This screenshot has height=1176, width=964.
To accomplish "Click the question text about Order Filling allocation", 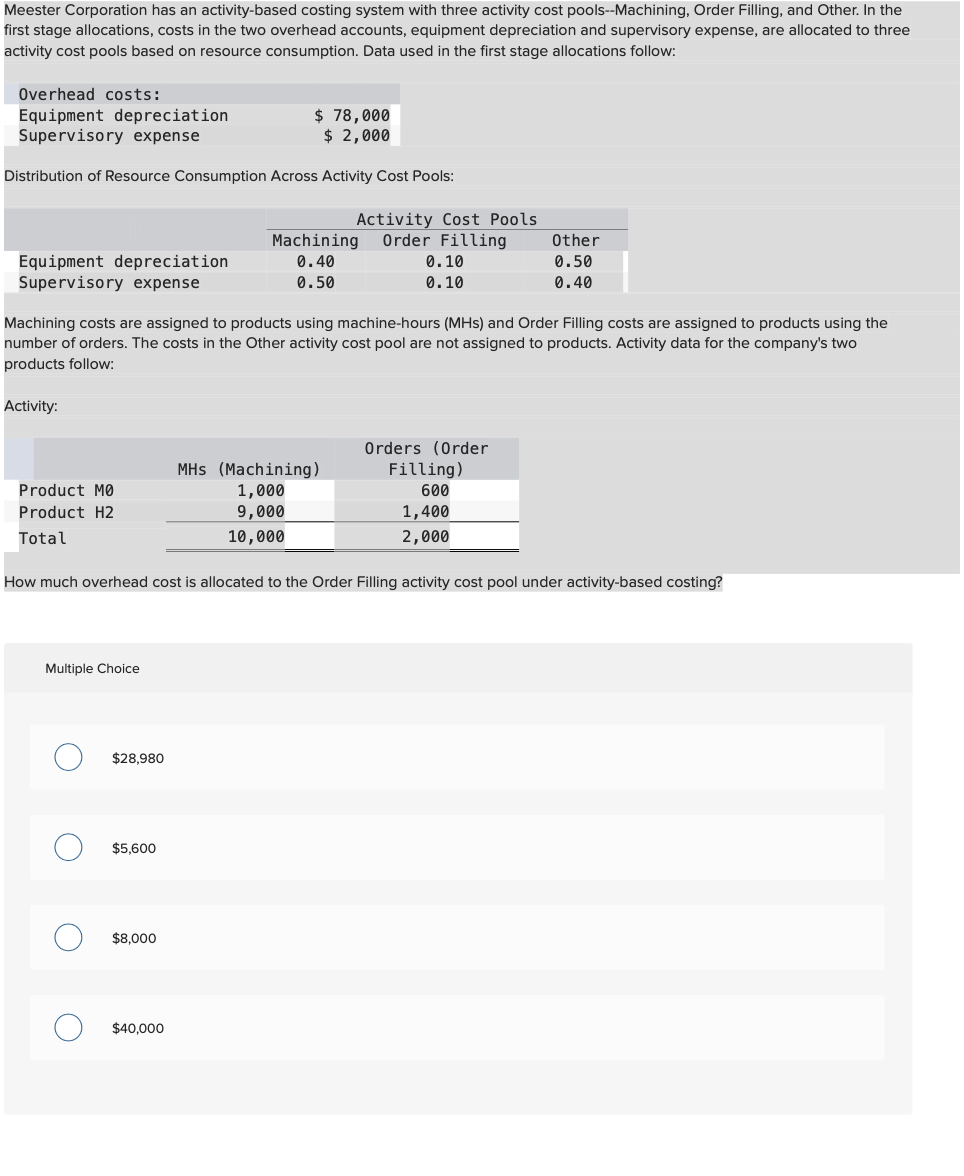I will (360, 581).
